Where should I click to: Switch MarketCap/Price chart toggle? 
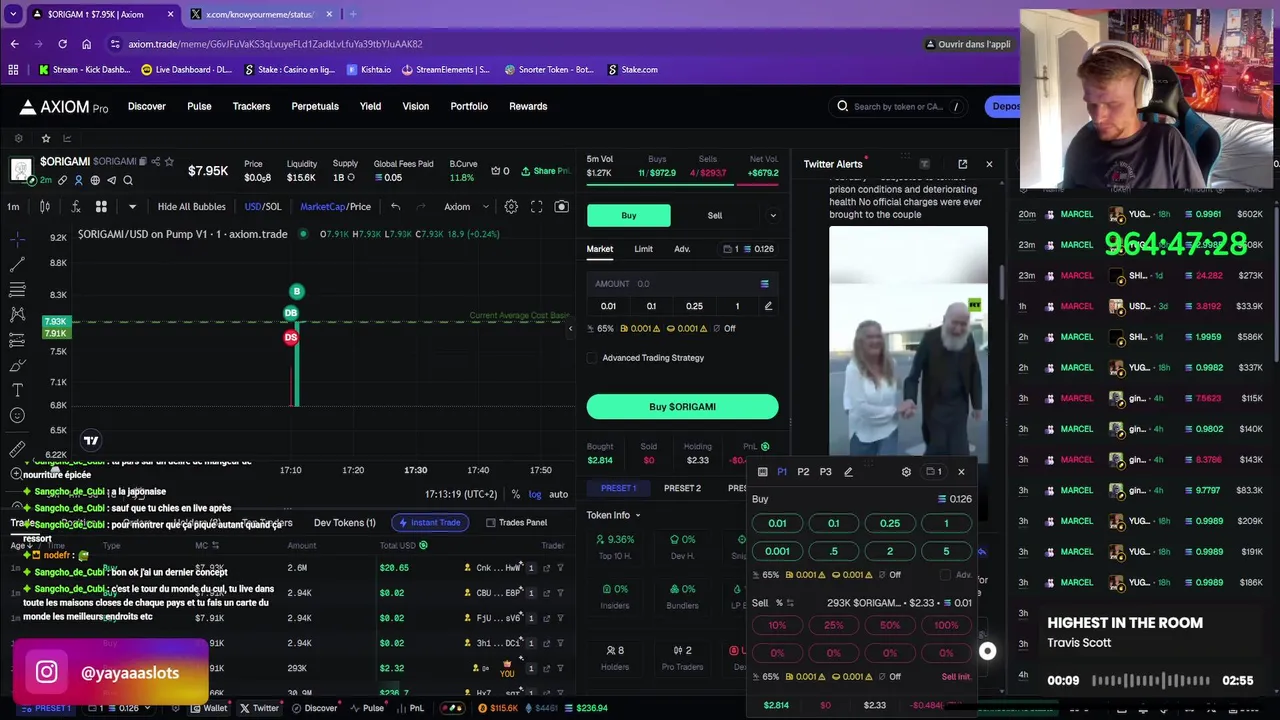click(335, 207)
